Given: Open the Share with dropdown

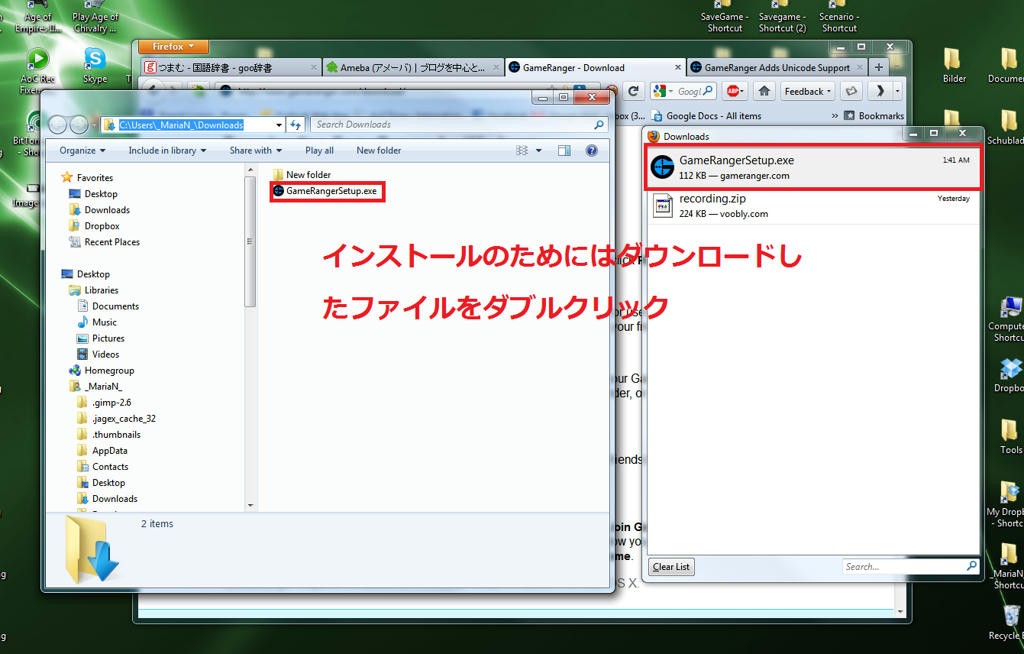Looking at the screenshot, I should tap(256, 151).
